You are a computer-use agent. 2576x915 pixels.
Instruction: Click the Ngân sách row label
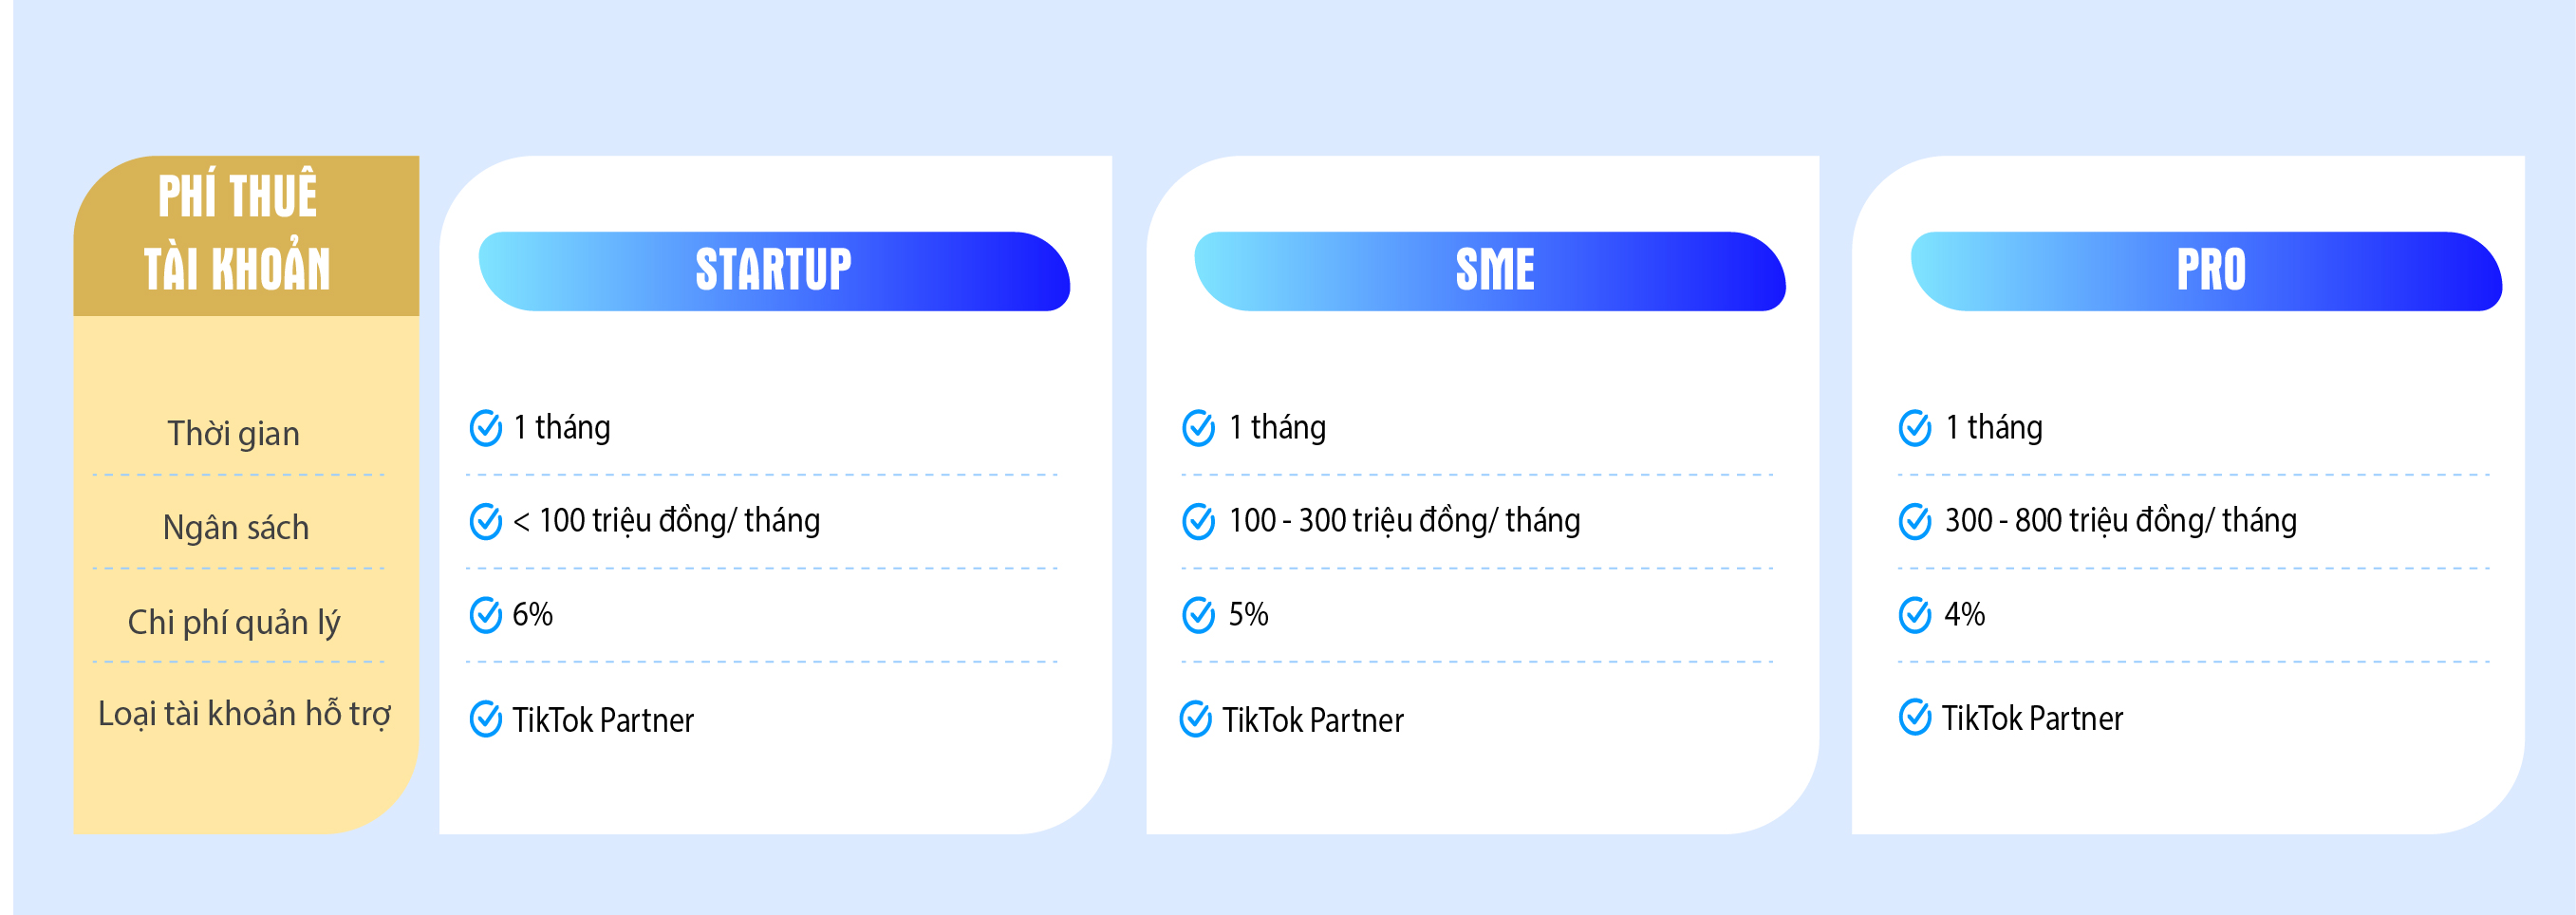click(x=236, y=527)
